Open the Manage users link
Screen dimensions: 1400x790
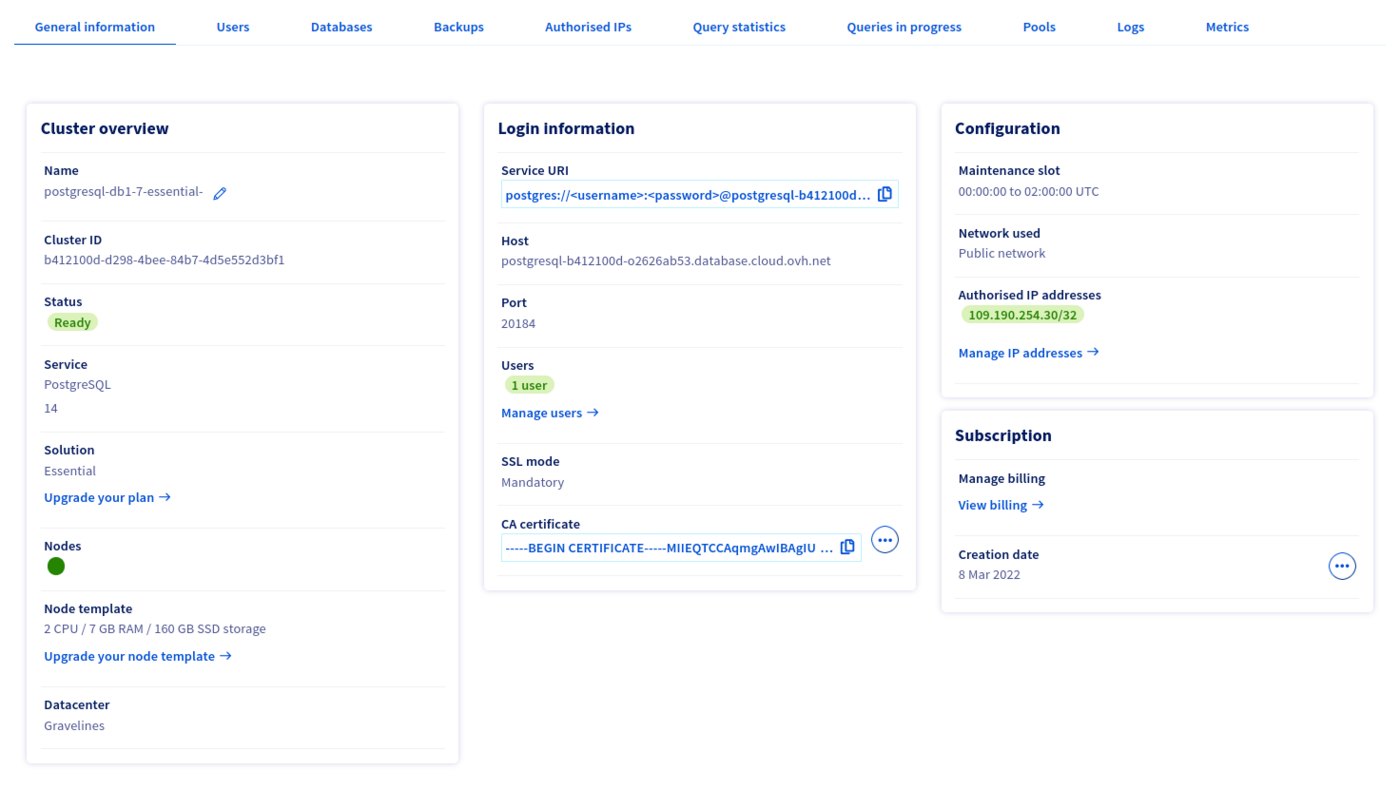click(x=549, y=413)
